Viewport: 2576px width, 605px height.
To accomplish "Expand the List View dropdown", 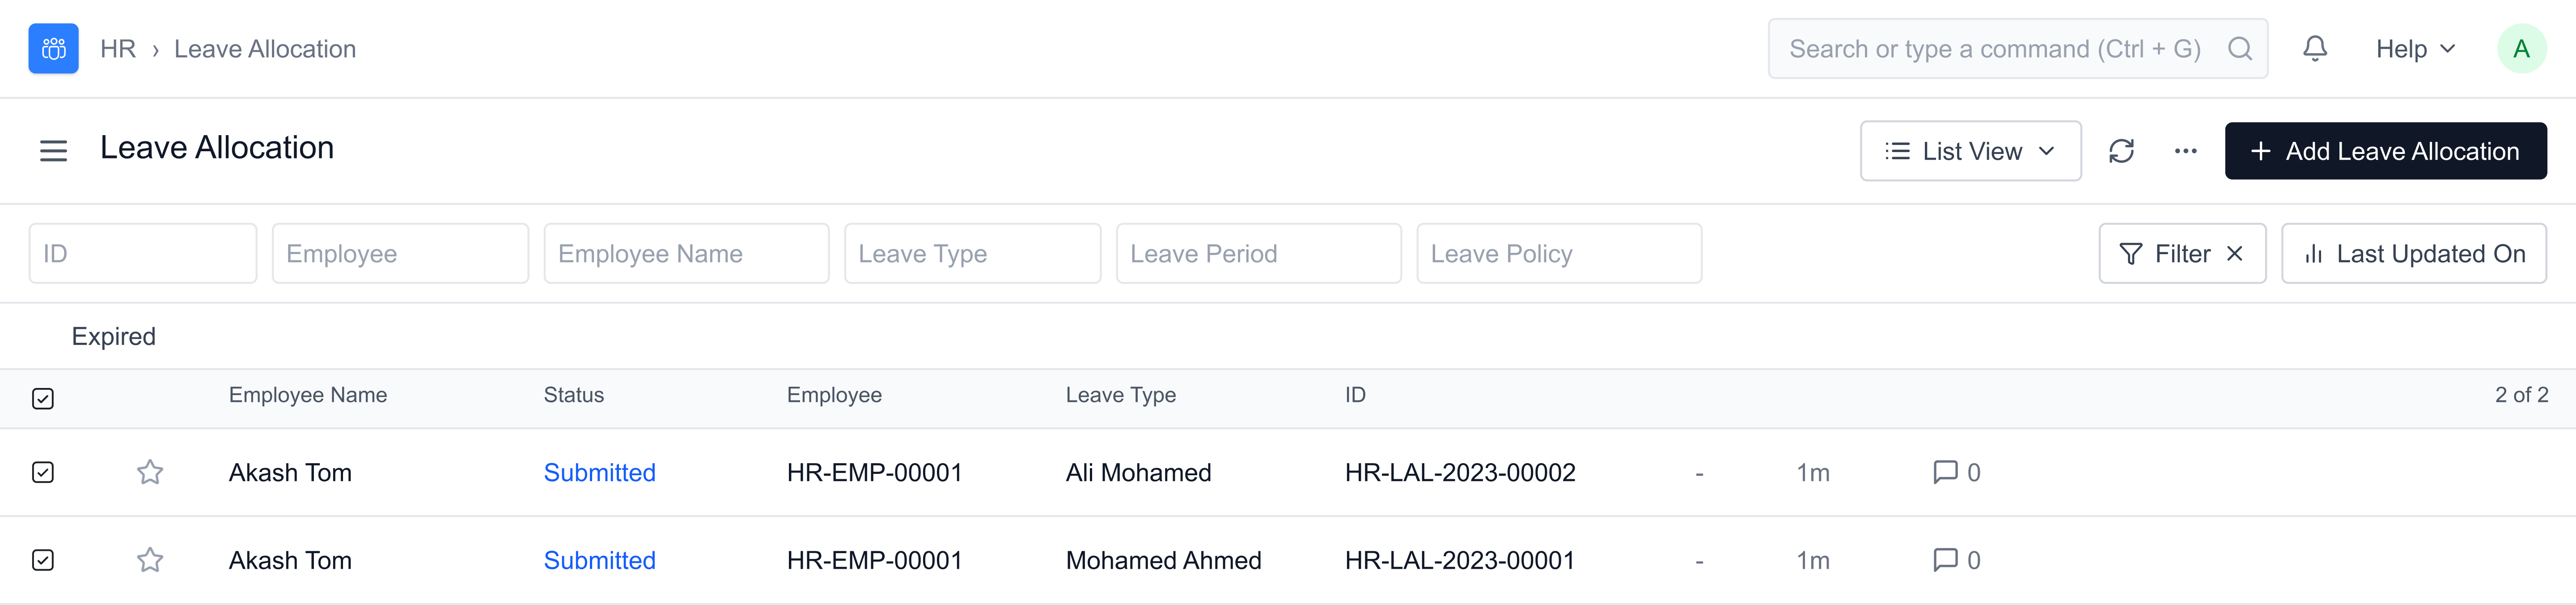I will [x=1969, y=151].
